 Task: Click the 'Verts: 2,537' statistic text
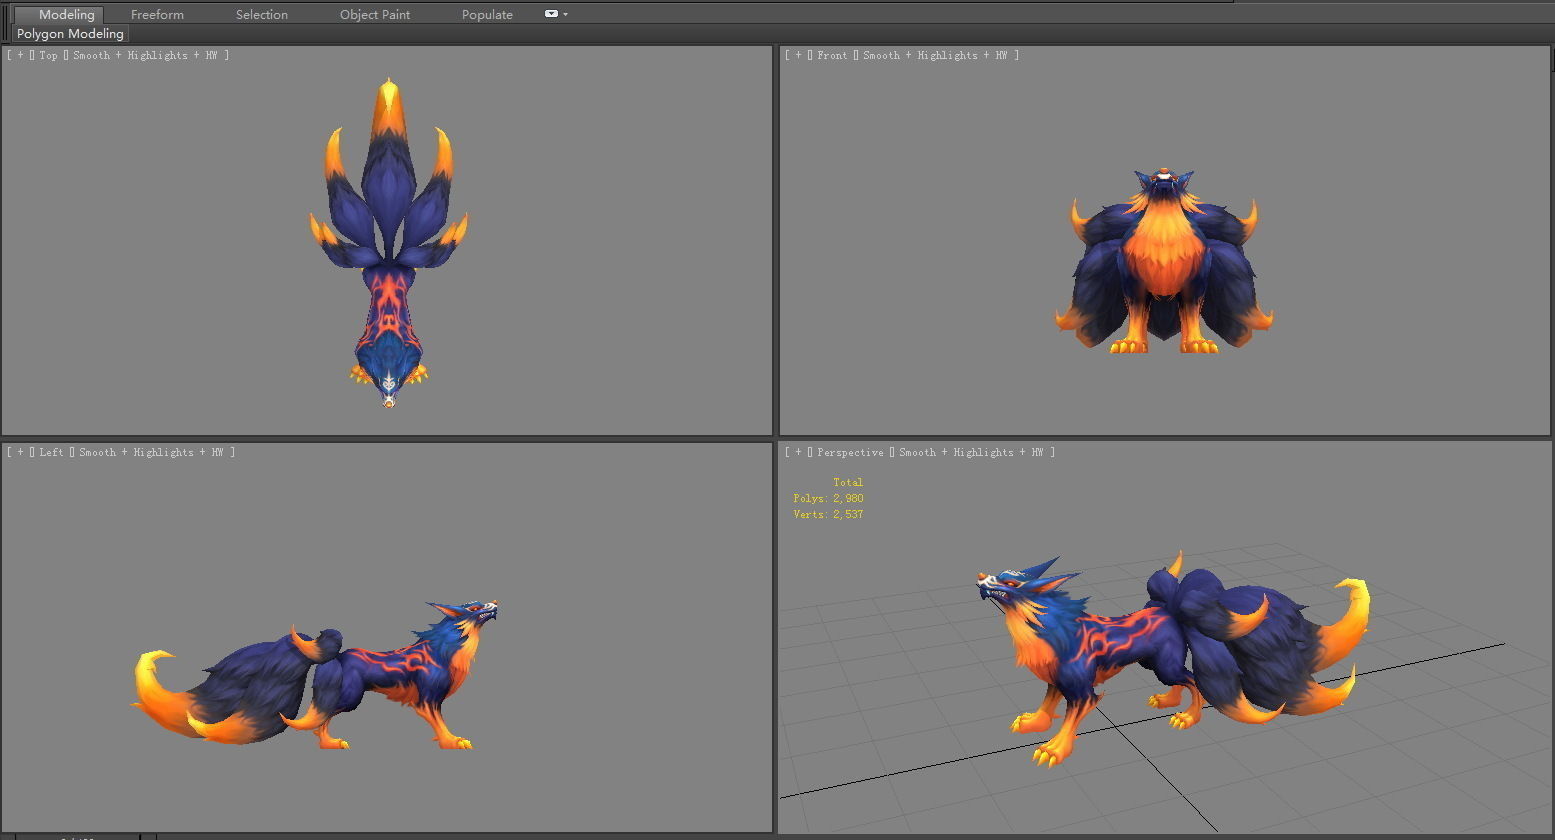point(828,514)
